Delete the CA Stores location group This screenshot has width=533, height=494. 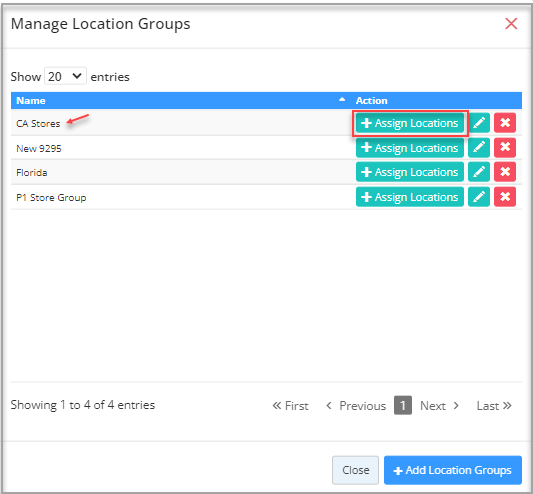(505, 123)
